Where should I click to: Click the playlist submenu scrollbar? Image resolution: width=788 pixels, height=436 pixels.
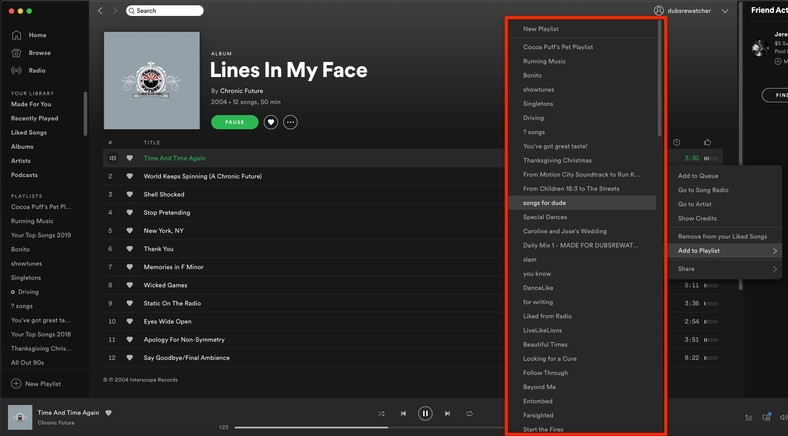pyautogui.click(x=659, y=78)
